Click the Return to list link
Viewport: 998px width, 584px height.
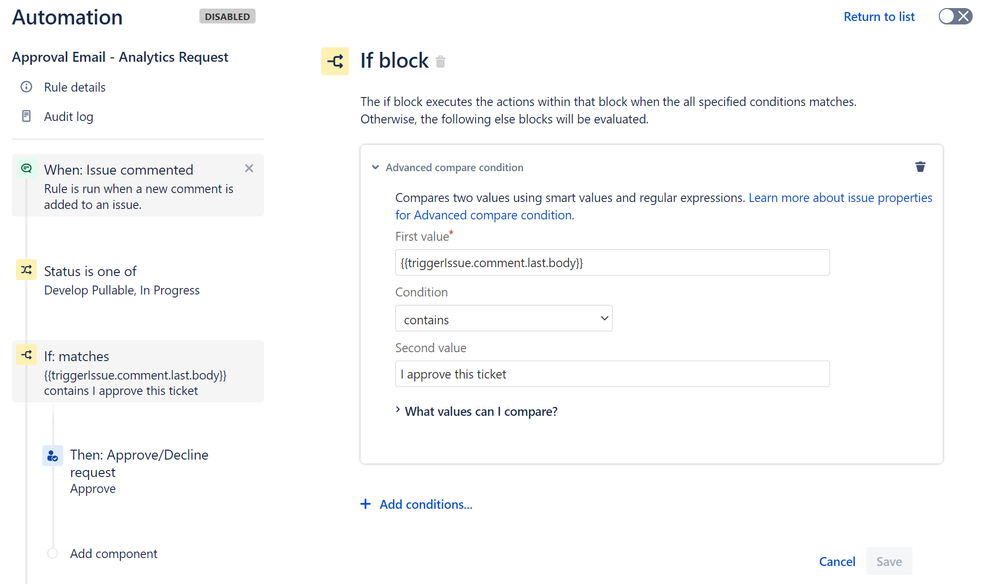[x=878, y=16]
